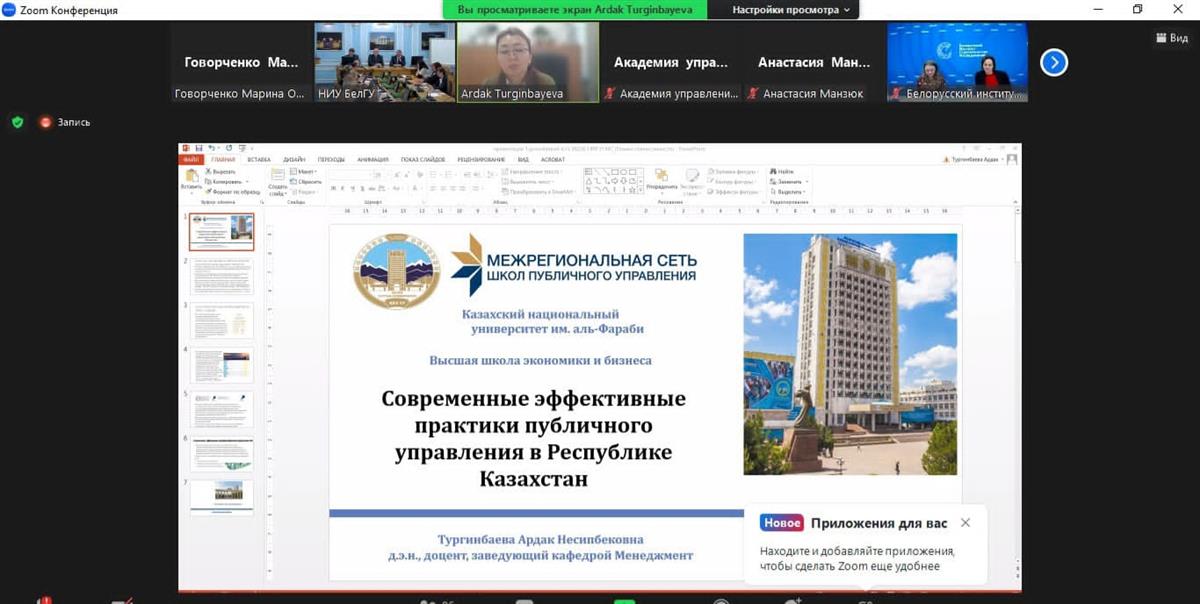The height and width of the screenshot is (604, 1200).
Task: Click the undo arrow in quick access toolbar
Action: [211, 148]
